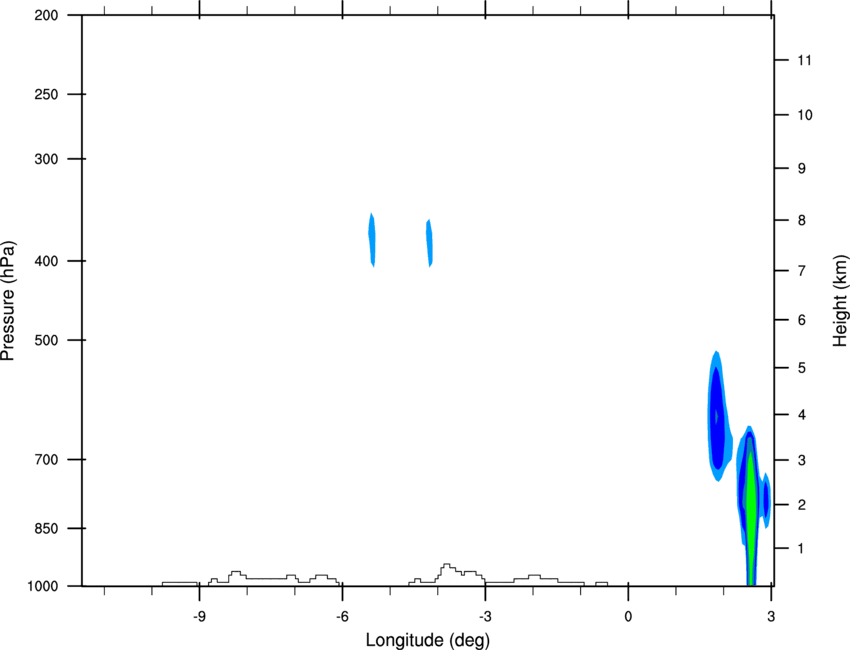Click the -9 longitude tick label
850x650 pixels.
coord(199,616)
